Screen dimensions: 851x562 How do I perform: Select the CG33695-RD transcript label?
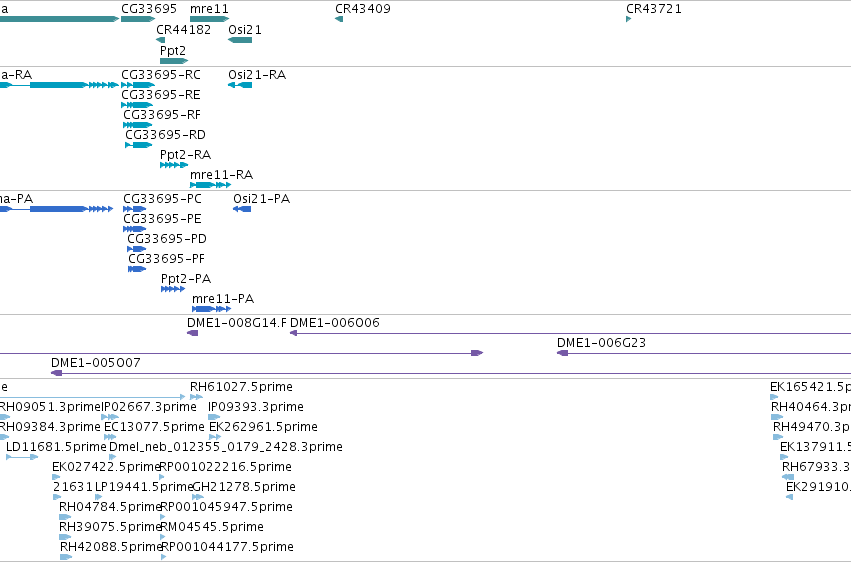(166, 135)
